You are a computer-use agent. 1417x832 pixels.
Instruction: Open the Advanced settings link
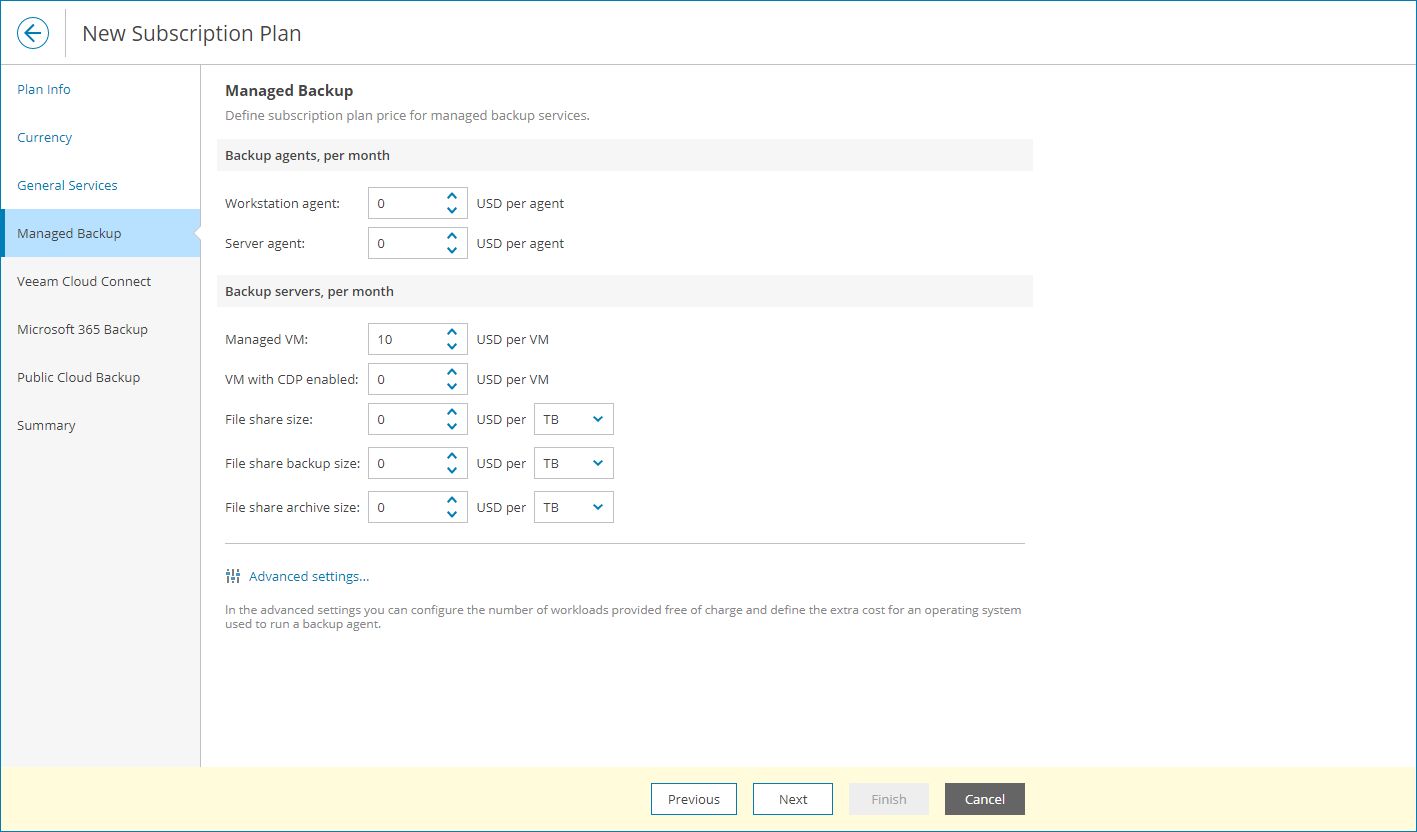click(309, 577)
